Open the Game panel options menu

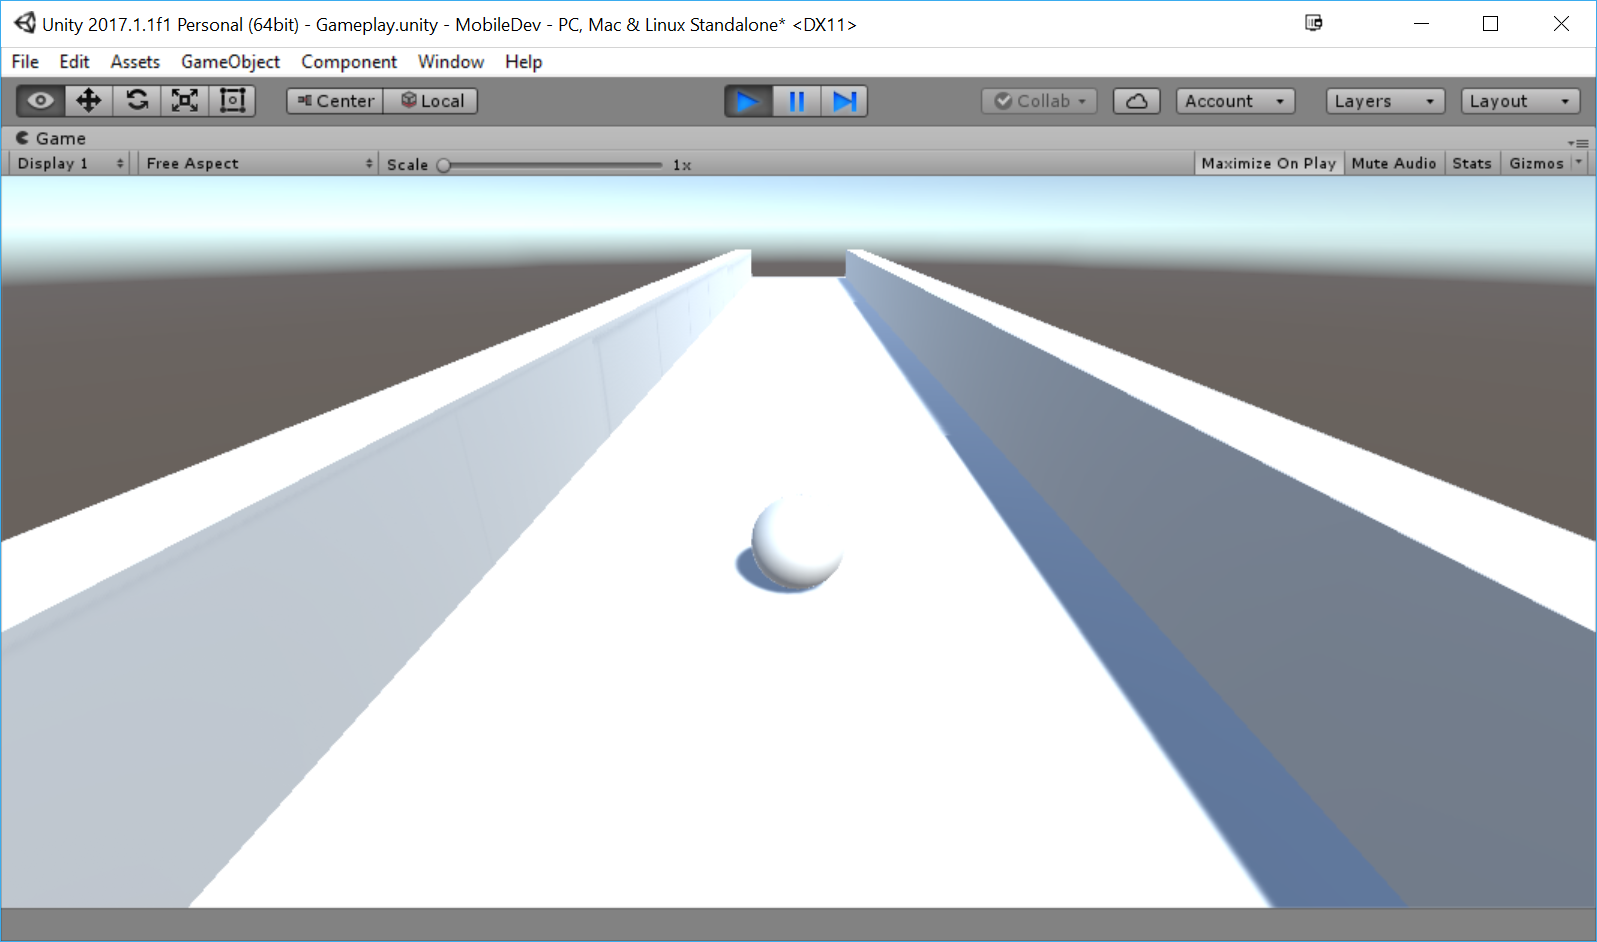pos(1579,143)
